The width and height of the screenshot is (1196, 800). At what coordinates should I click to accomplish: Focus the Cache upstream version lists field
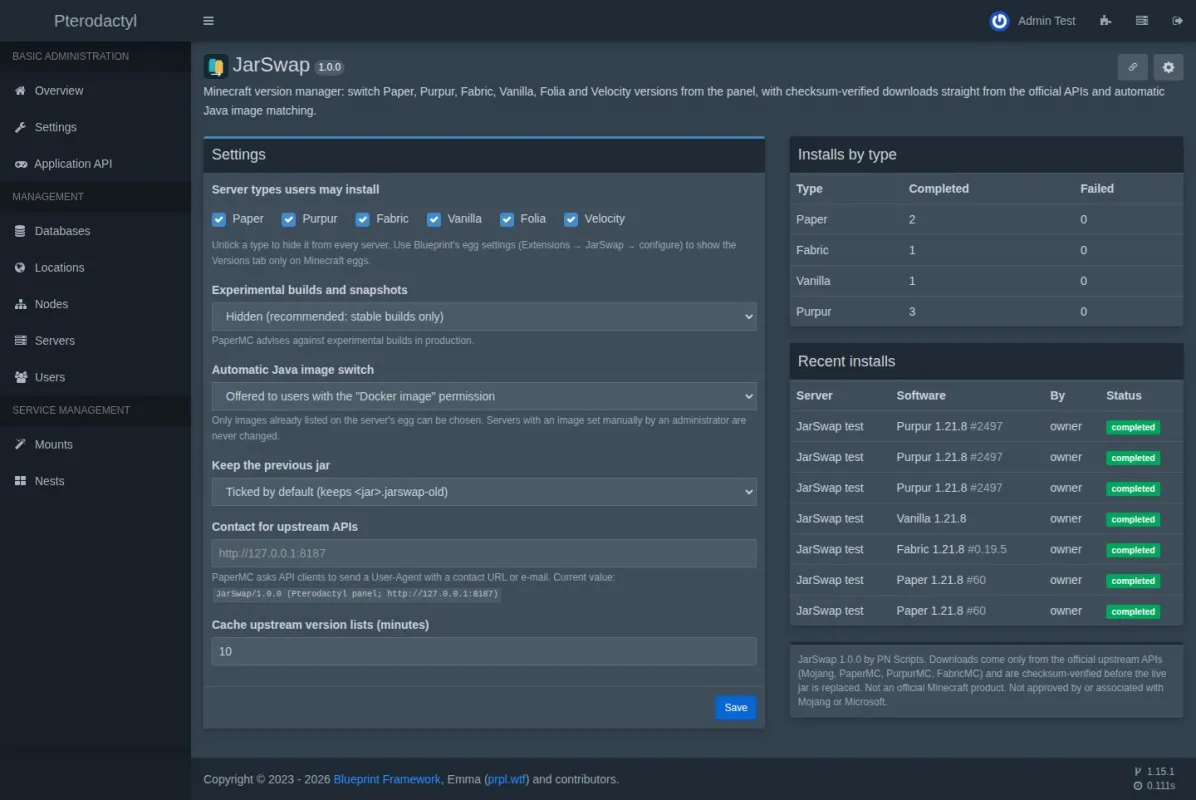pos(484,651)
